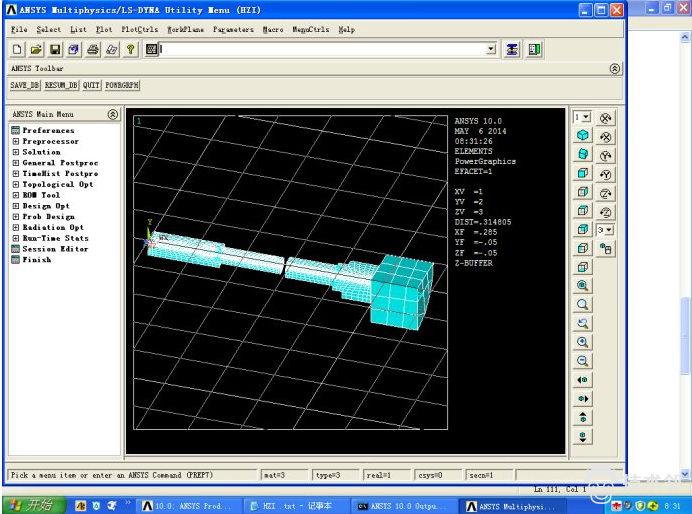Open the PlotCtrls menu
The image size is (692, 514).
pyautogui.click(x=139, y=29)
